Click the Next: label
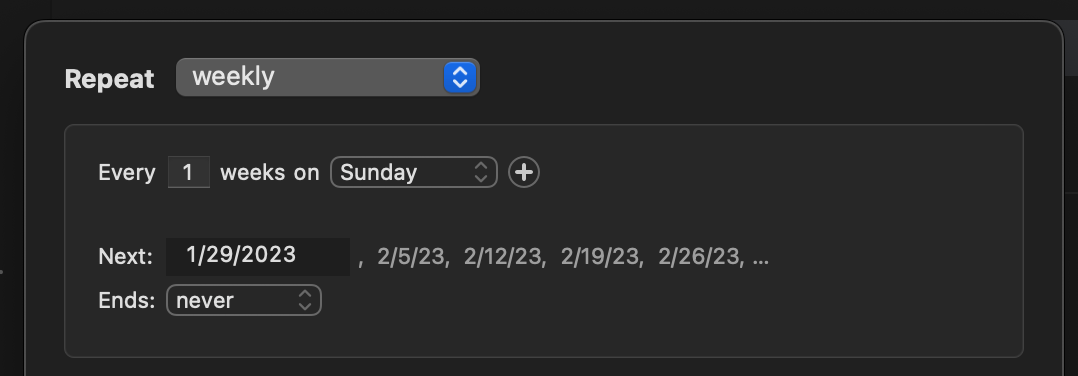This screenshot has width=1078, height=376. click(126, 256)
